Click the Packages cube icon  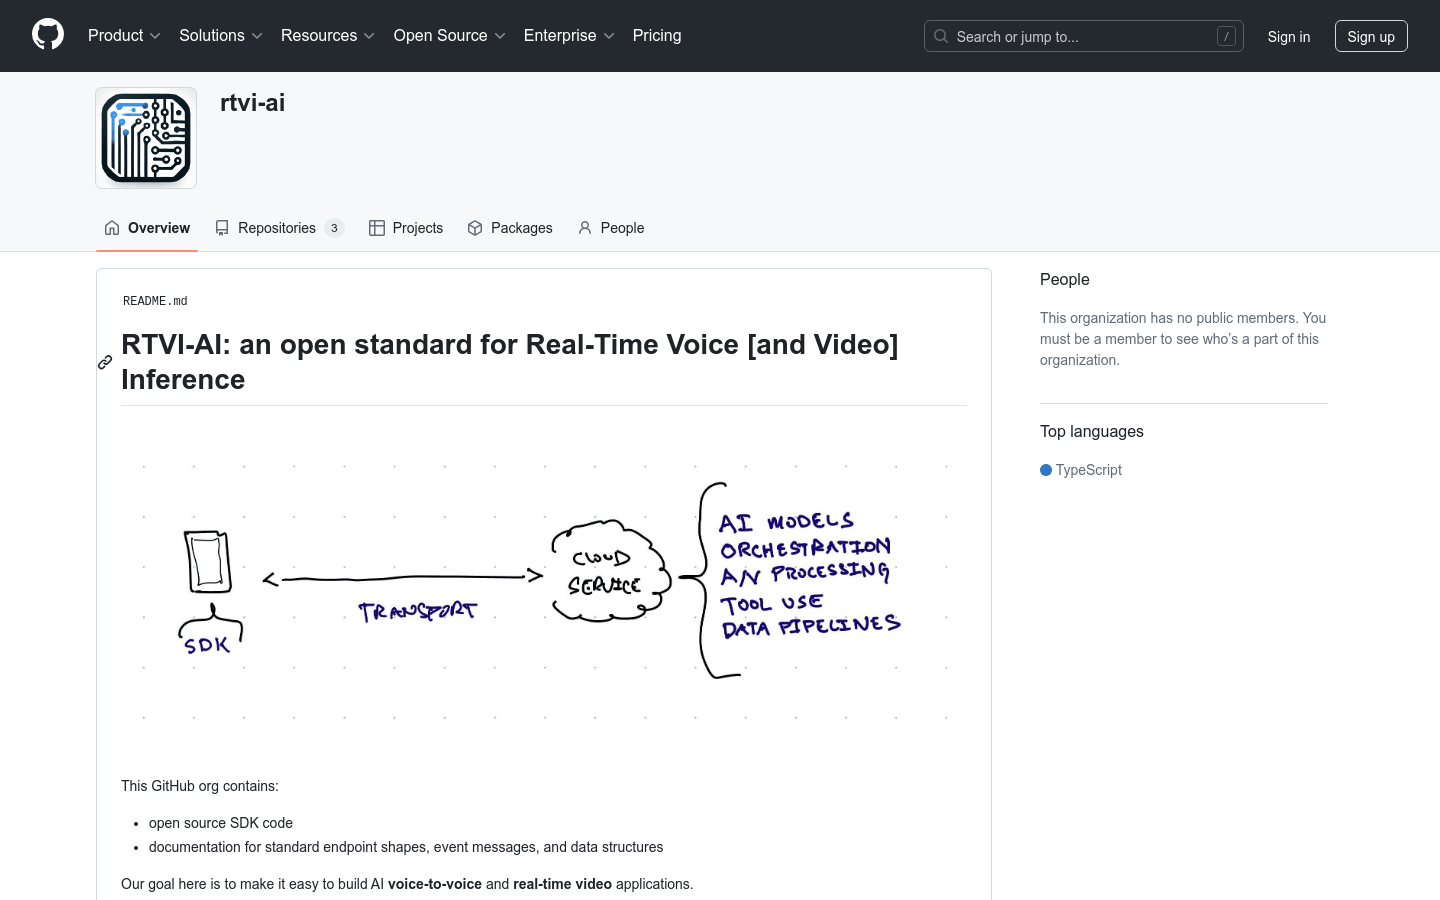[475, 228]
